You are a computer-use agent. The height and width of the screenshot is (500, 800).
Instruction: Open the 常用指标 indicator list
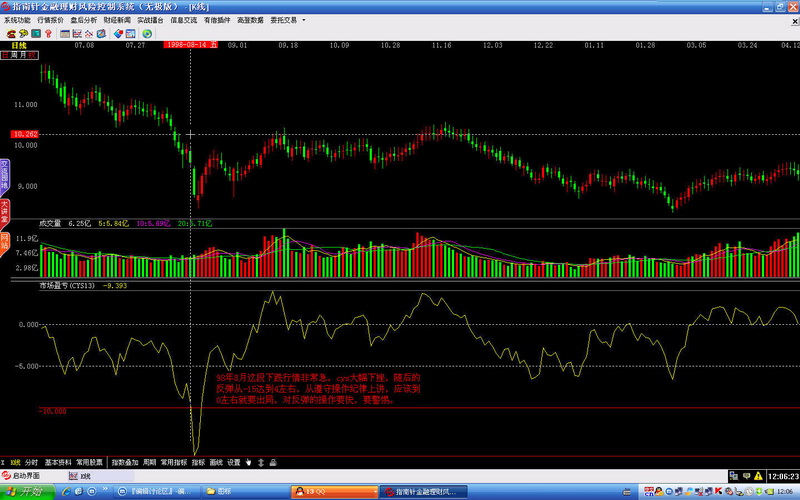(x=174, y=463)
